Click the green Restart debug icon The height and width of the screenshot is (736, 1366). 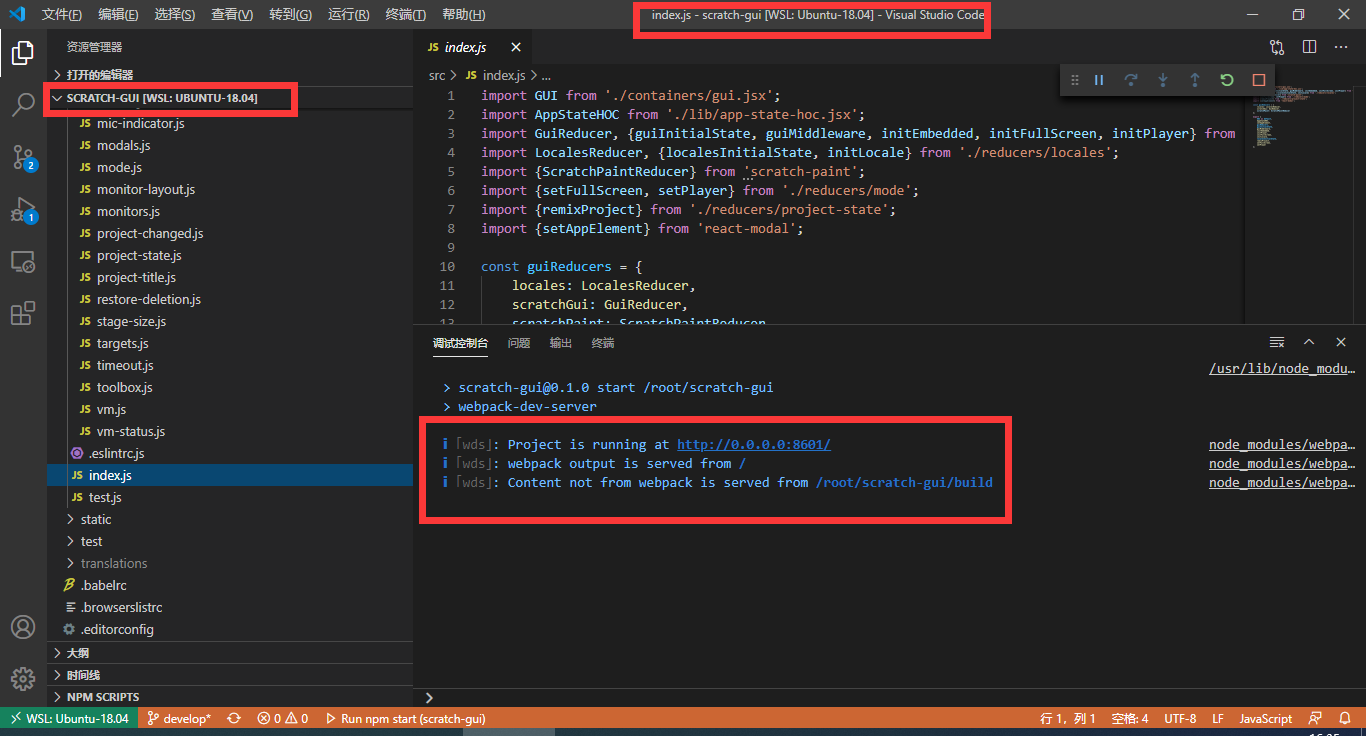tap(1226, 79)
